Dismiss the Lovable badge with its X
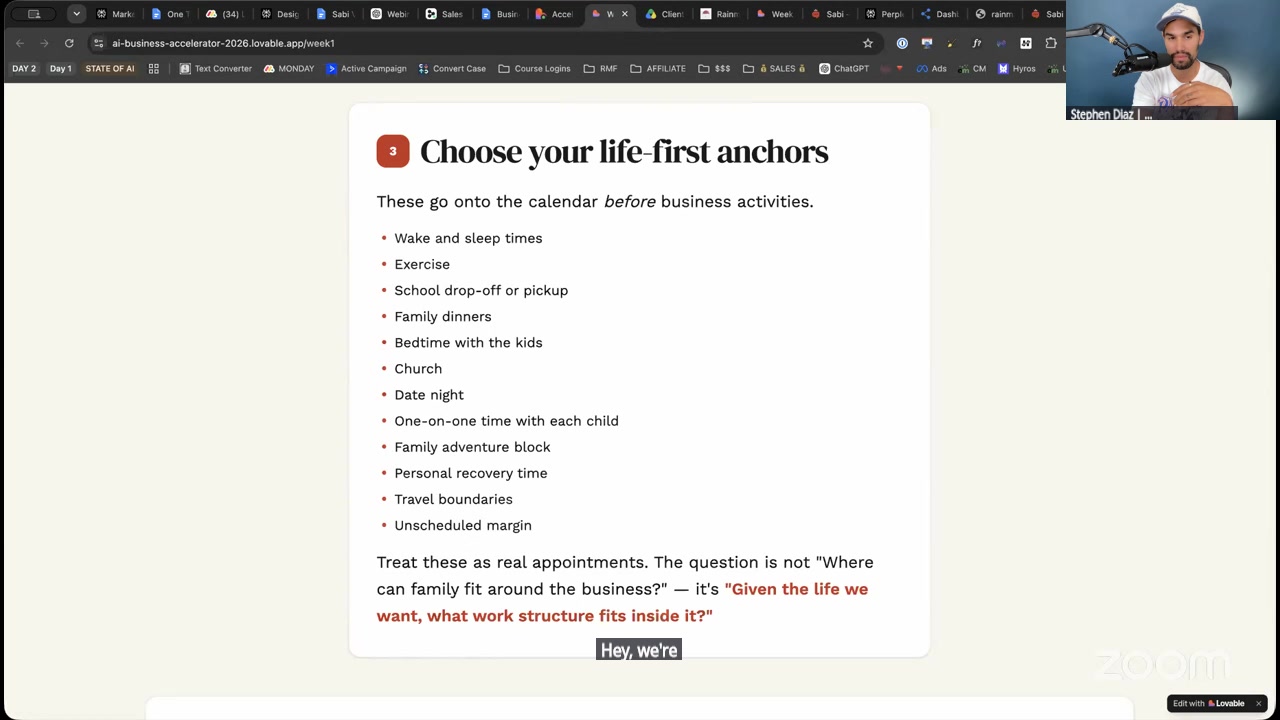The height and width of the screenshot is (720, 1280). (x=1258, y=703)
